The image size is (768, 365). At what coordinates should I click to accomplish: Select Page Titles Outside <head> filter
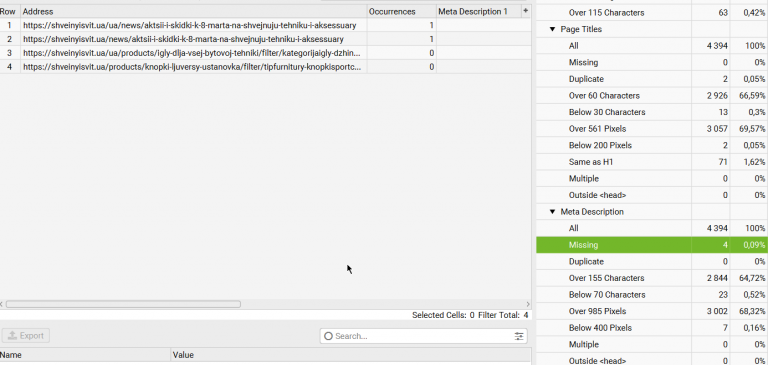tap(652, 195)
